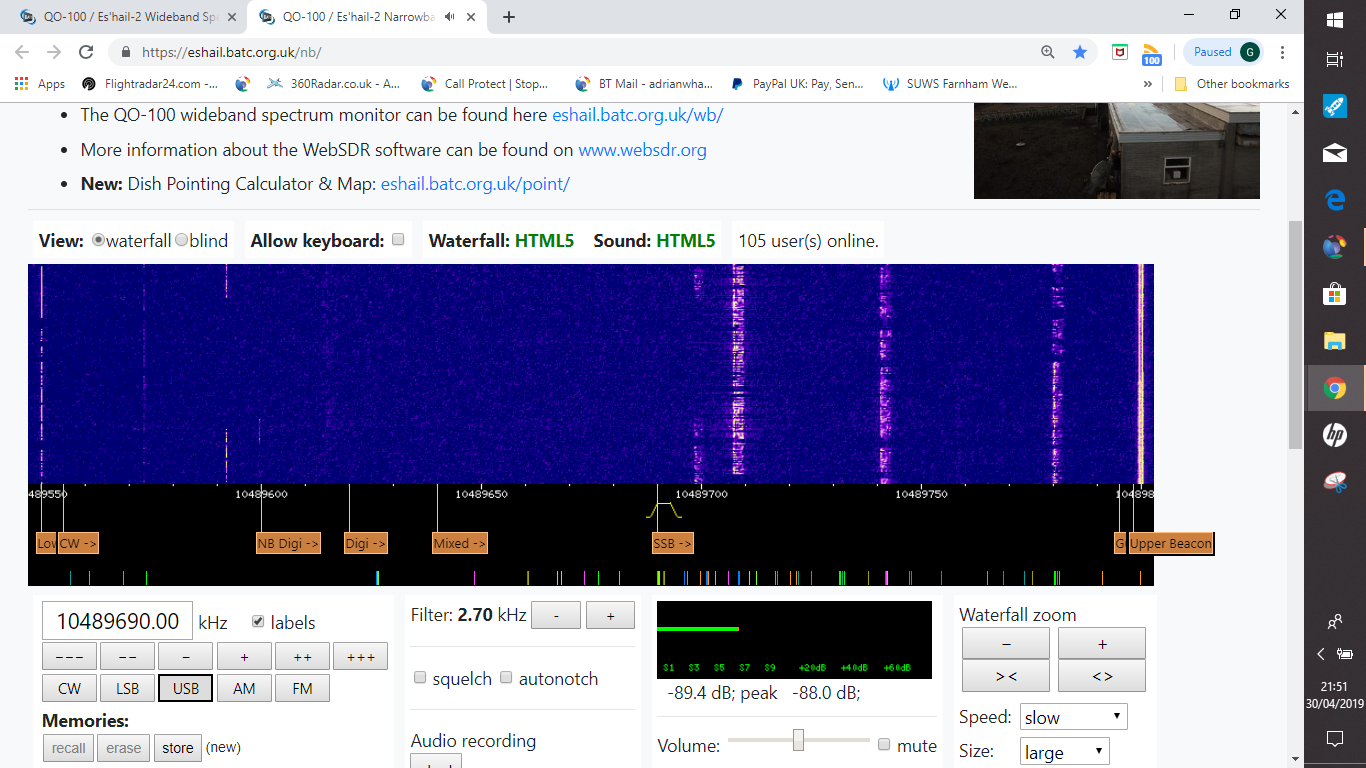Enable the autonotch checkbox
The image size is (1366, 768).
coord(506,678)
